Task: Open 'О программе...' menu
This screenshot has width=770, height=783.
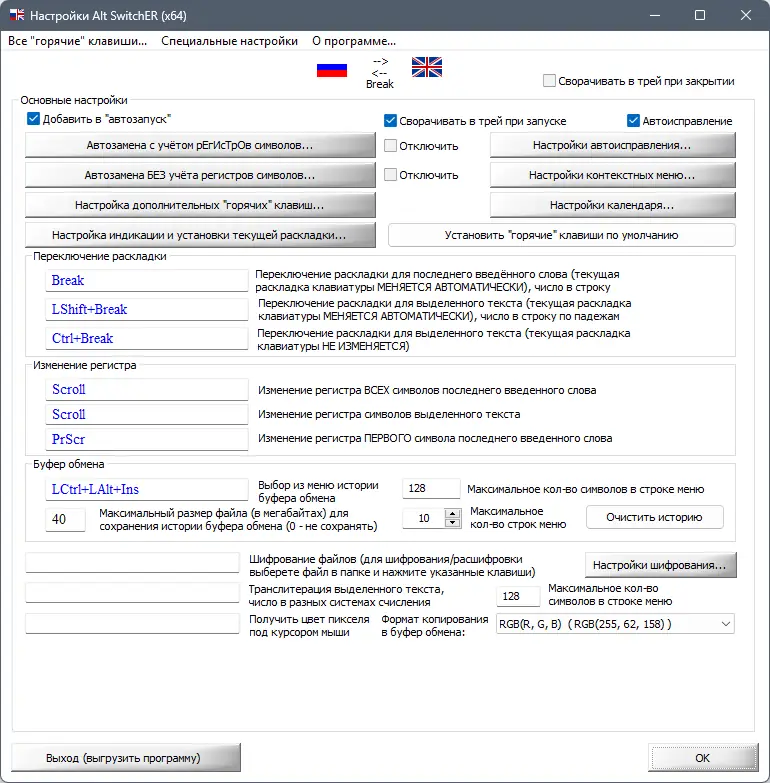Action: [354, 41]
